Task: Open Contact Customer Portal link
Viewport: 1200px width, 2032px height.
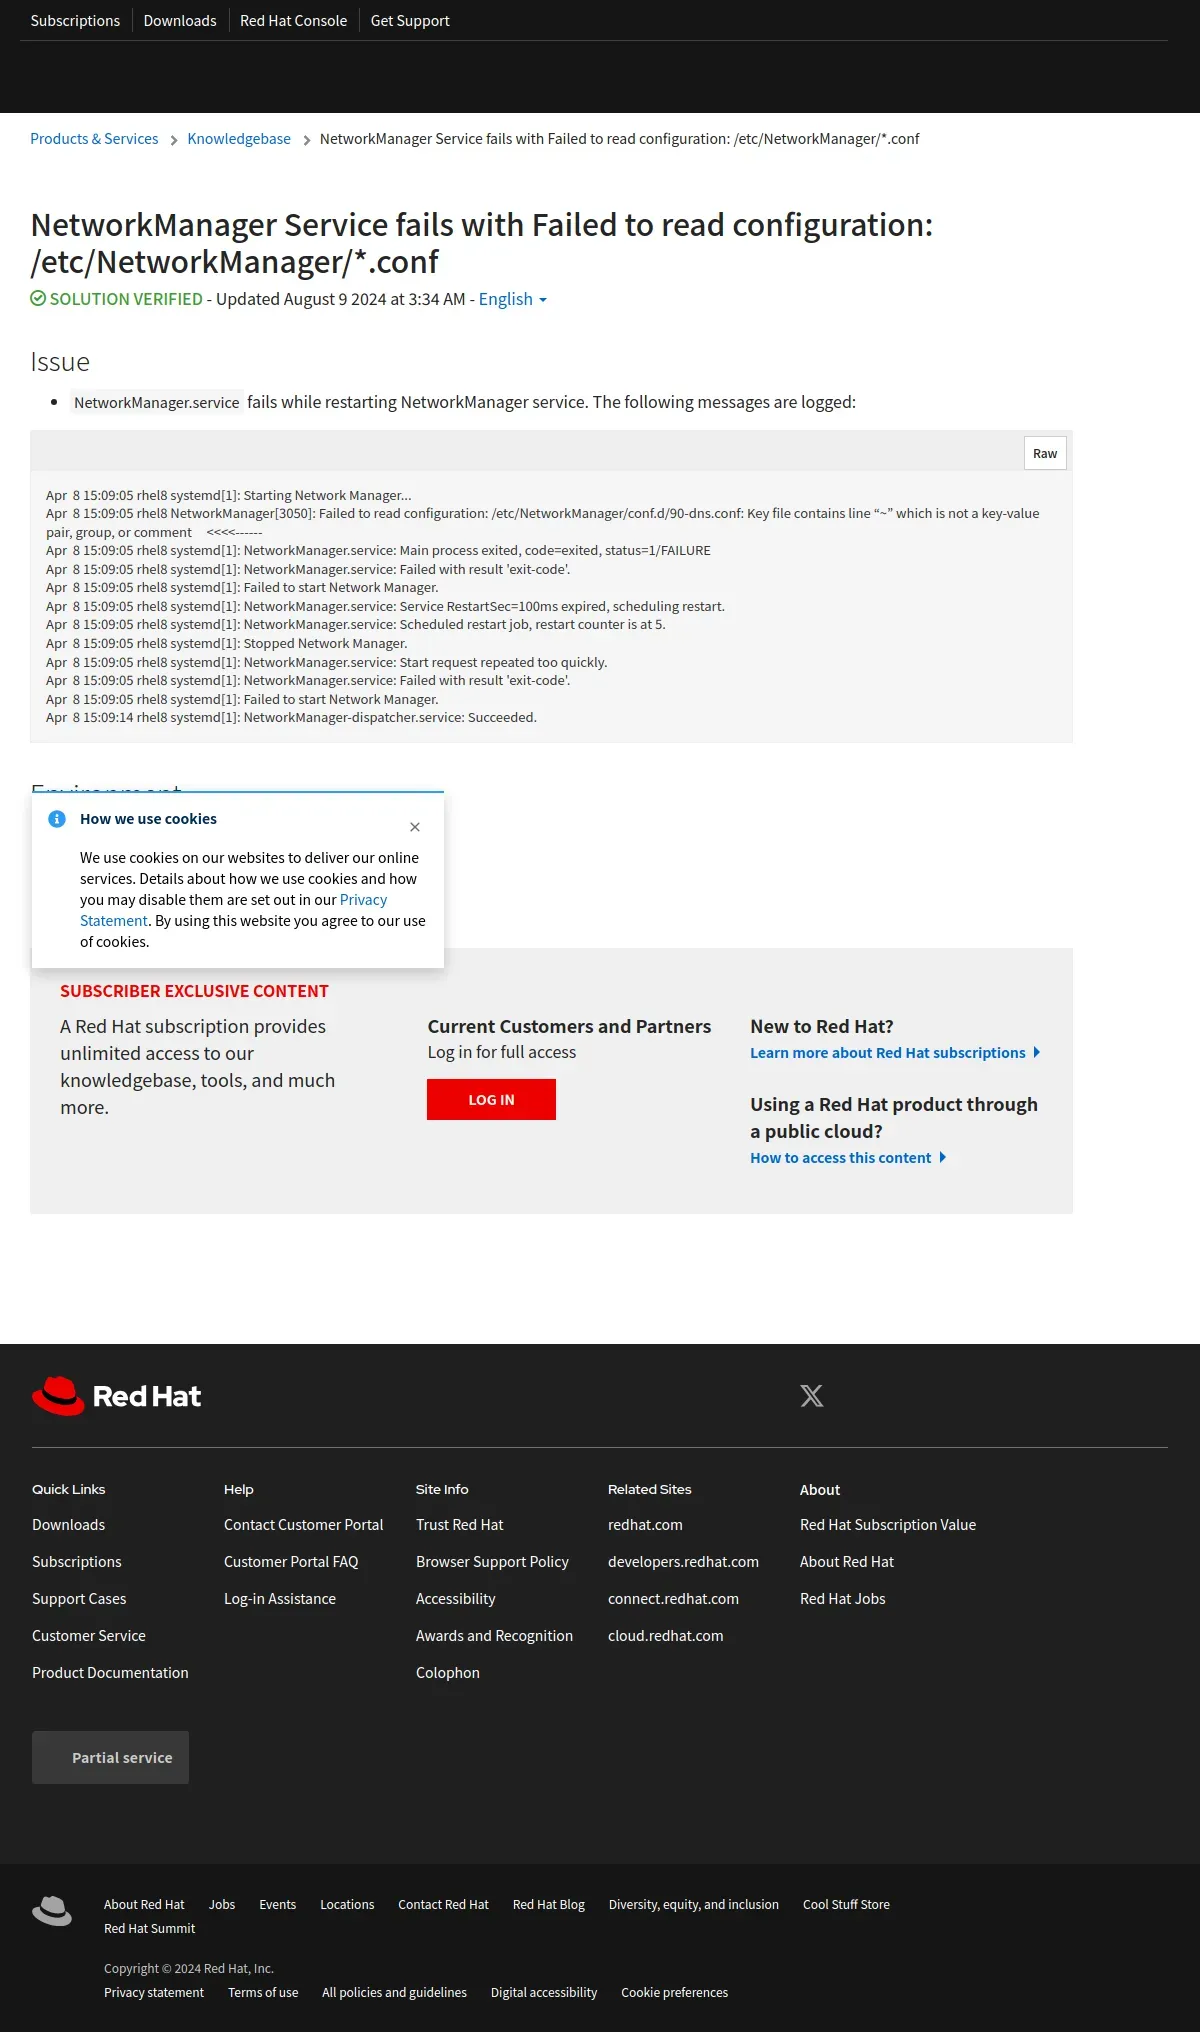Action: [304, 1525]
